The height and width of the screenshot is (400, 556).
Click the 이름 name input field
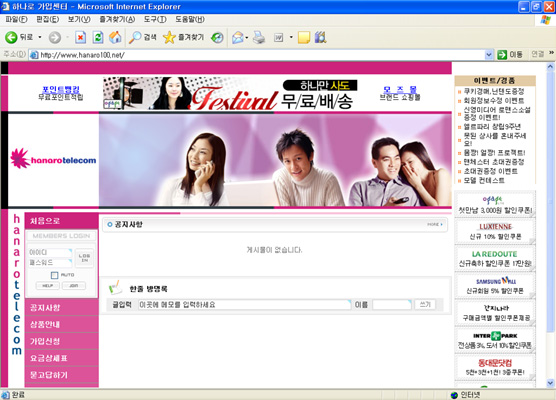coord(392,305)
